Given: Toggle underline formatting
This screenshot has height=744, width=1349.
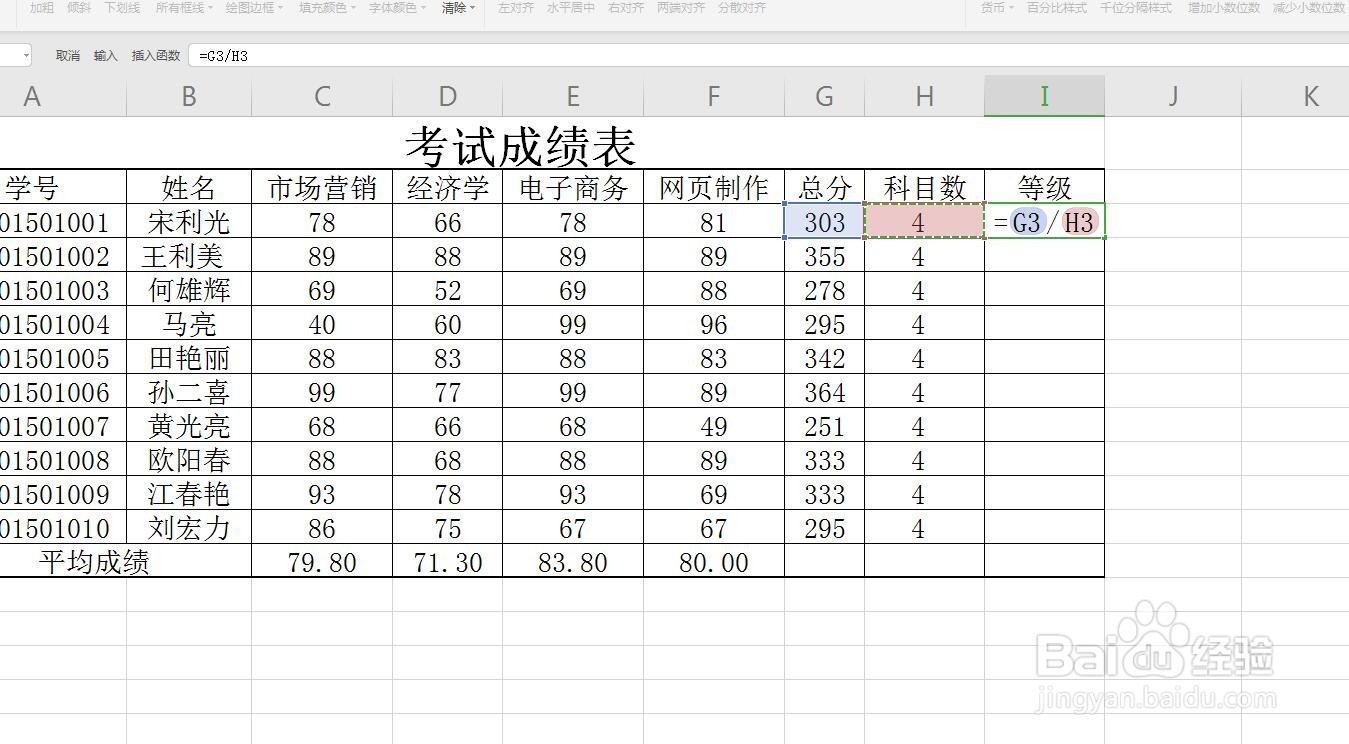Looking at the screenshot, I should coord(120,9).
